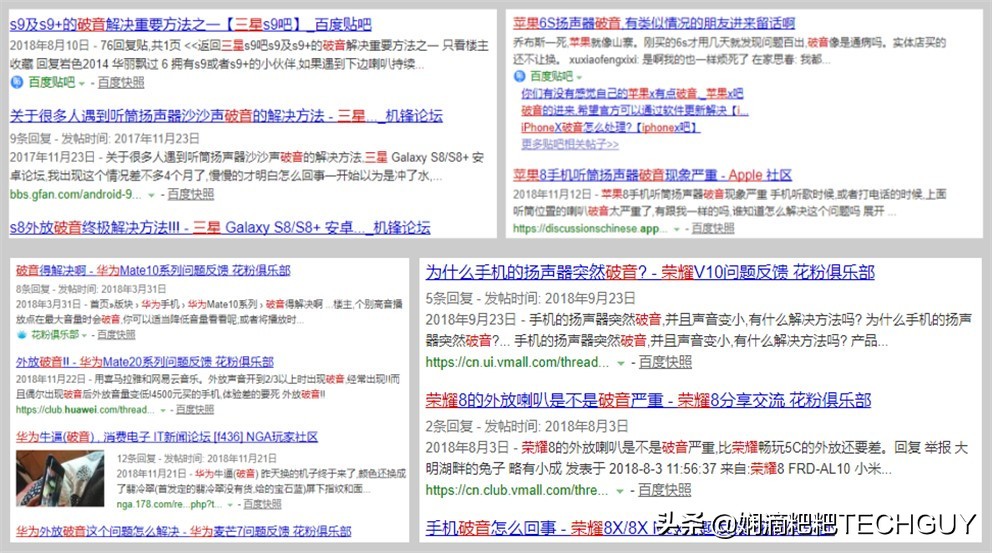
Task: Open the dropdown arrow after cn.club.vmall.com/thre...
Action: [620, 491]
